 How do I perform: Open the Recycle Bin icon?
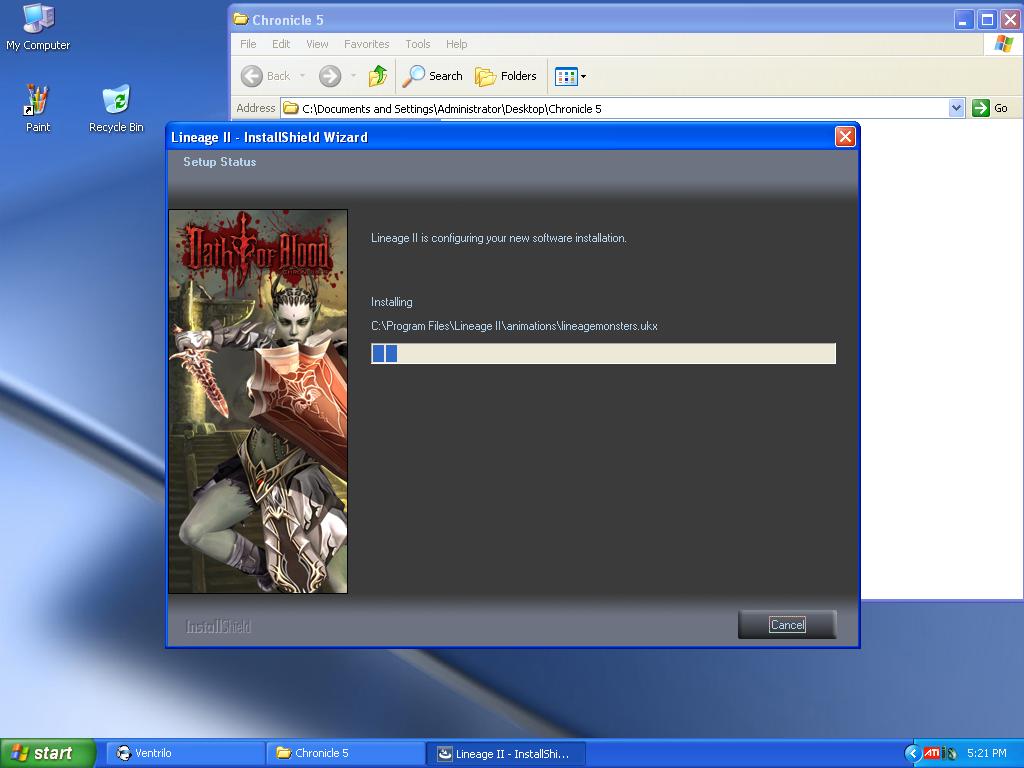tap(116, 108)
